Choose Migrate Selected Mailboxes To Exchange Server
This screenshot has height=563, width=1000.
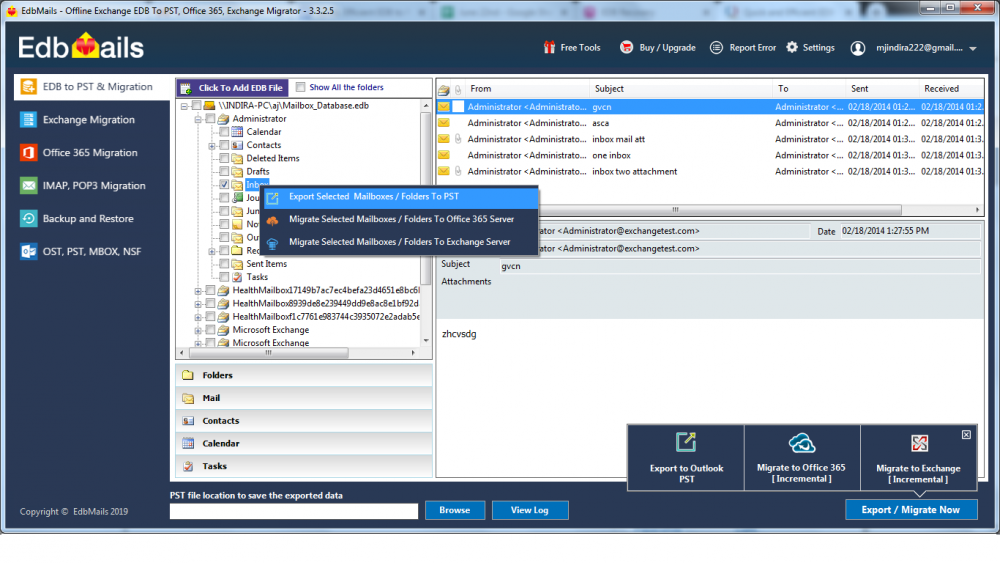pyautogui.click(x=399, y=242)
